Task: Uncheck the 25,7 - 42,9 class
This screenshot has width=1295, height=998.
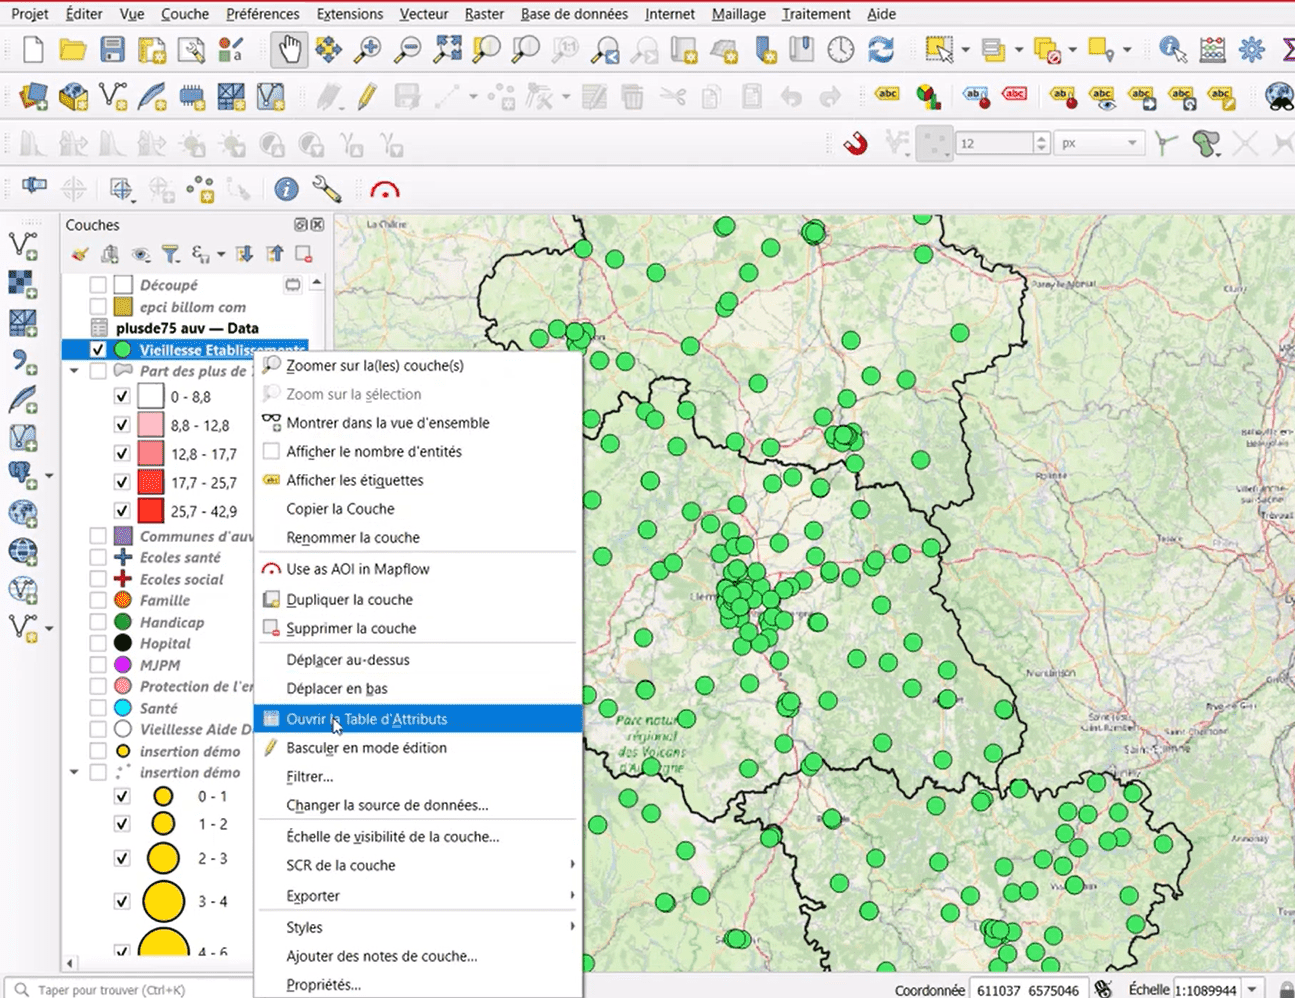Action: click(122, 511)
